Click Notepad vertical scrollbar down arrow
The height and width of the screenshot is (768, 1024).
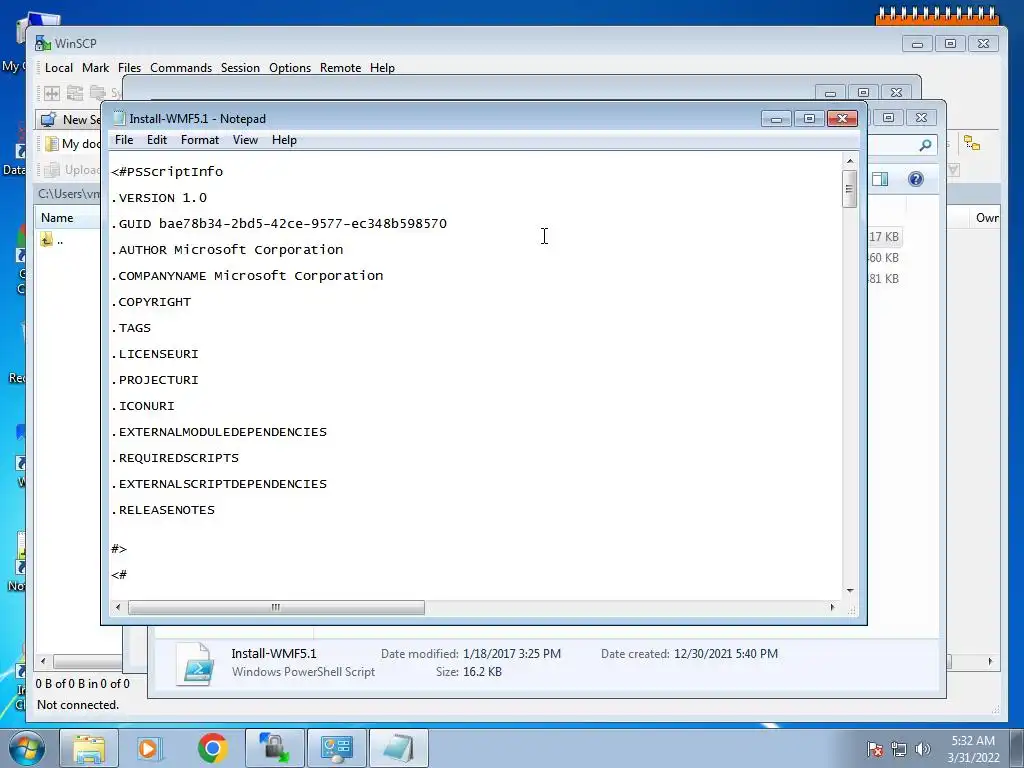(850, 590)
